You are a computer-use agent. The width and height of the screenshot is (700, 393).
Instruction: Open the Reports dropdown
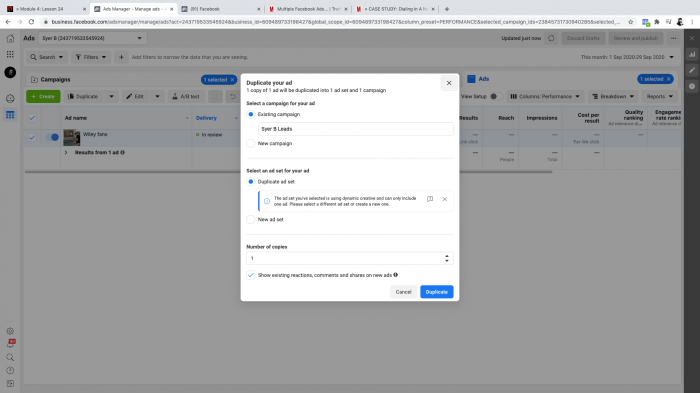pyautogui.click(x=659, y=96)
